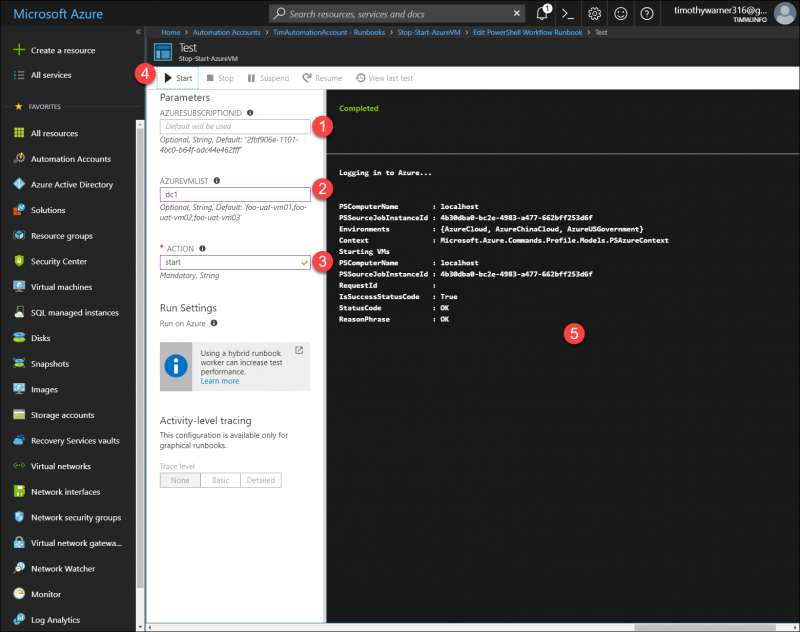Click the Storage accounts icon

point(19,415)
